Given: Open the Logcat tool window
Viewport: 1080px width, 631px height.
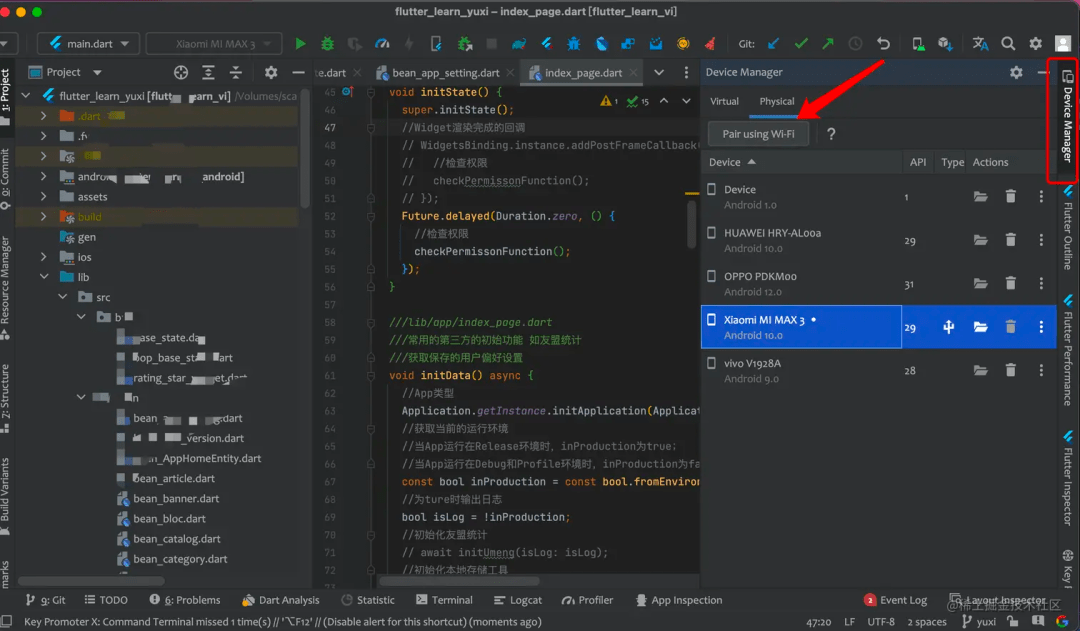Looking at the screenshot, I should pyautogui.click(x=518, y=600).
